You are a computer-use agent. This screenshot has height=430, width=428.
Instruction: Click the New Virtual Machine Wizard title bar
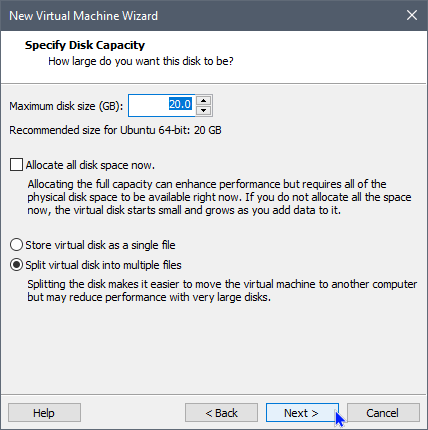point(200,15)
